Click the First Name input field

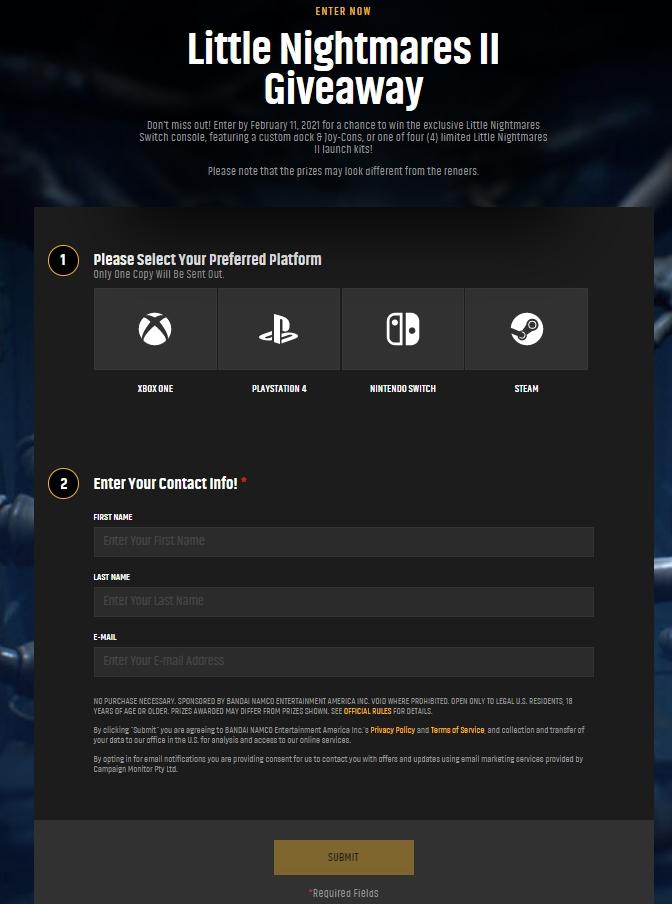[343, 541]
